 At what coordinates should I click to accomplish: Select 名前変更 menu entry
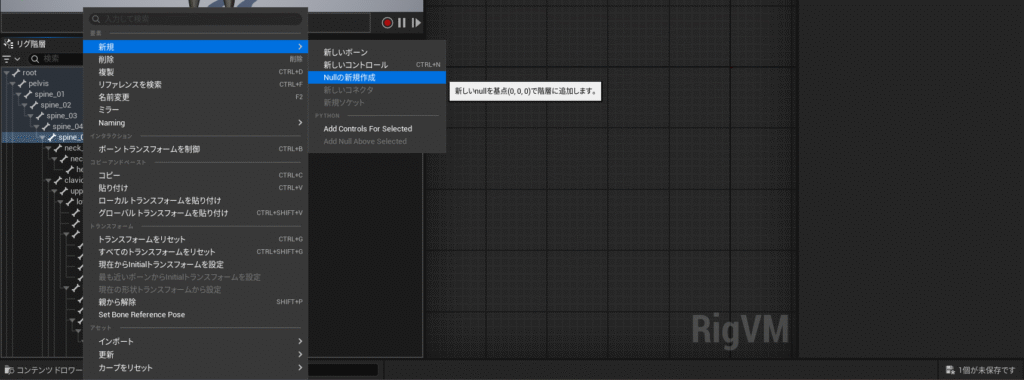(195, 97)
